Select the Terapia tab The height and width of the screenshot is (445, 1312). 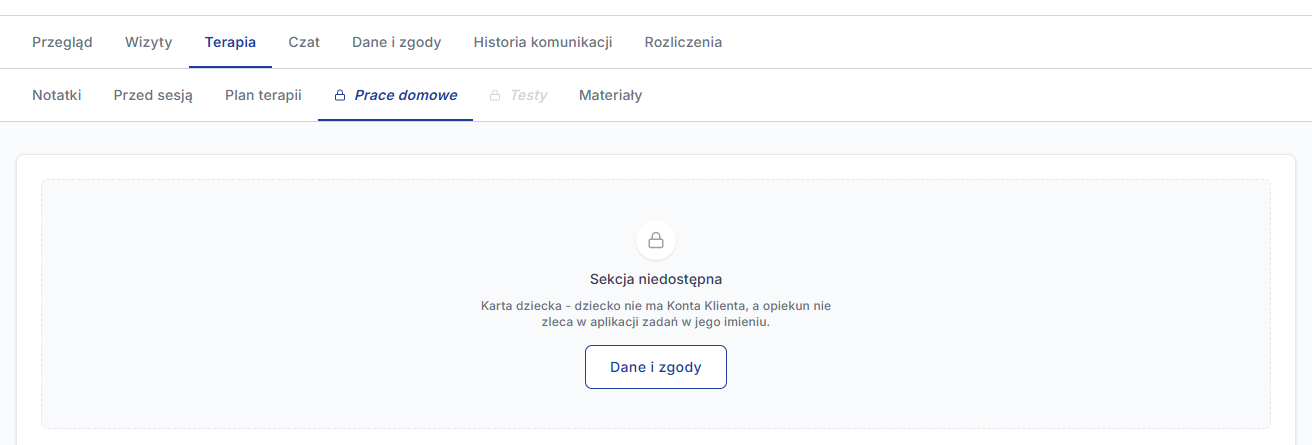pos(230,42)
